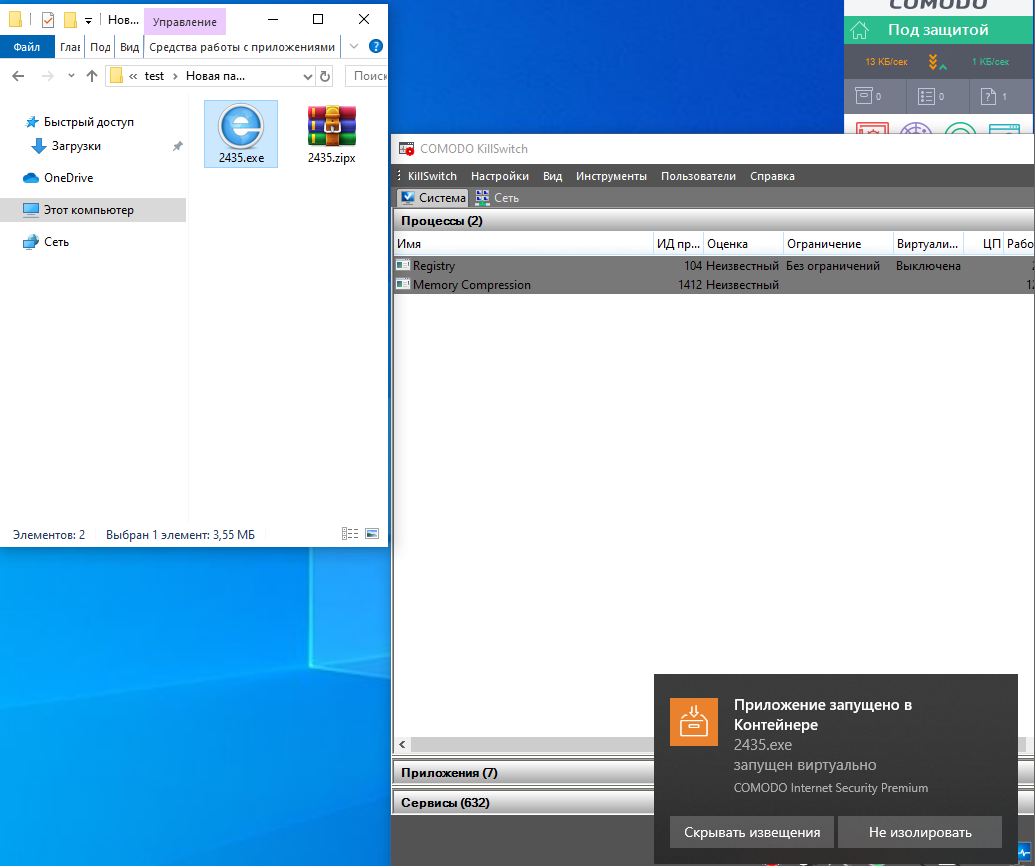This screenshot has width=1035, height=866.
Task: Open the address bar history dropdown
Action: click(308, 77)
